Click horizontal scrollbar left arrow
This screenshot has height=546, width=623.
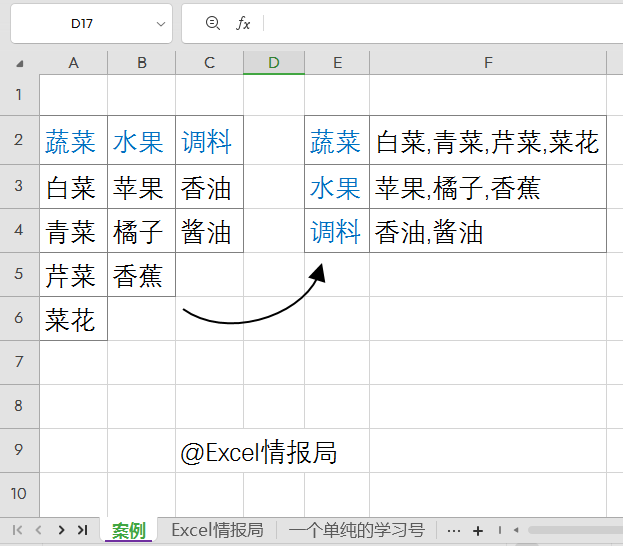pos(516,530)
